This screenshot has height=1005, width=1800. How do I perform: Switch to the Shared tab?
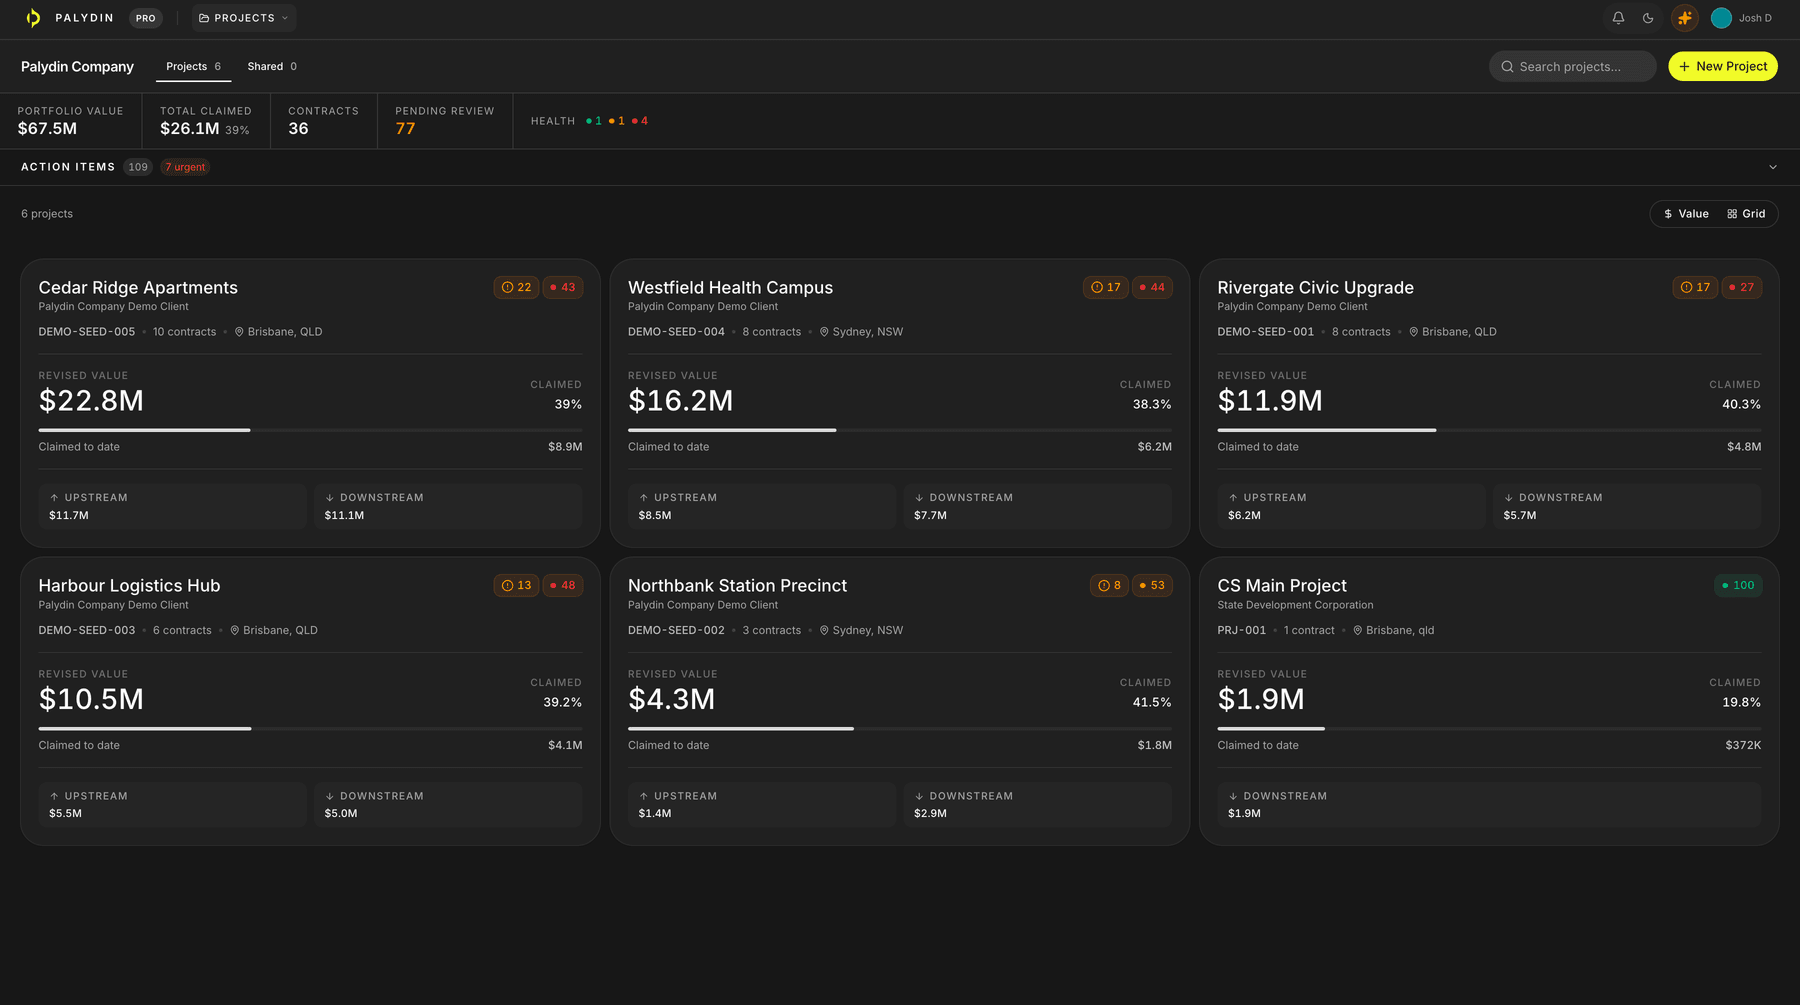click(272, 66)
